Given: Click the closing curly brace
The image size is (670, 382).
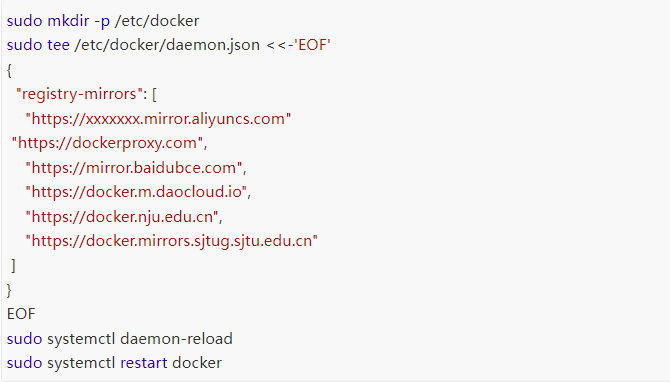Looking at the screenshot, I should pos(9,291).
